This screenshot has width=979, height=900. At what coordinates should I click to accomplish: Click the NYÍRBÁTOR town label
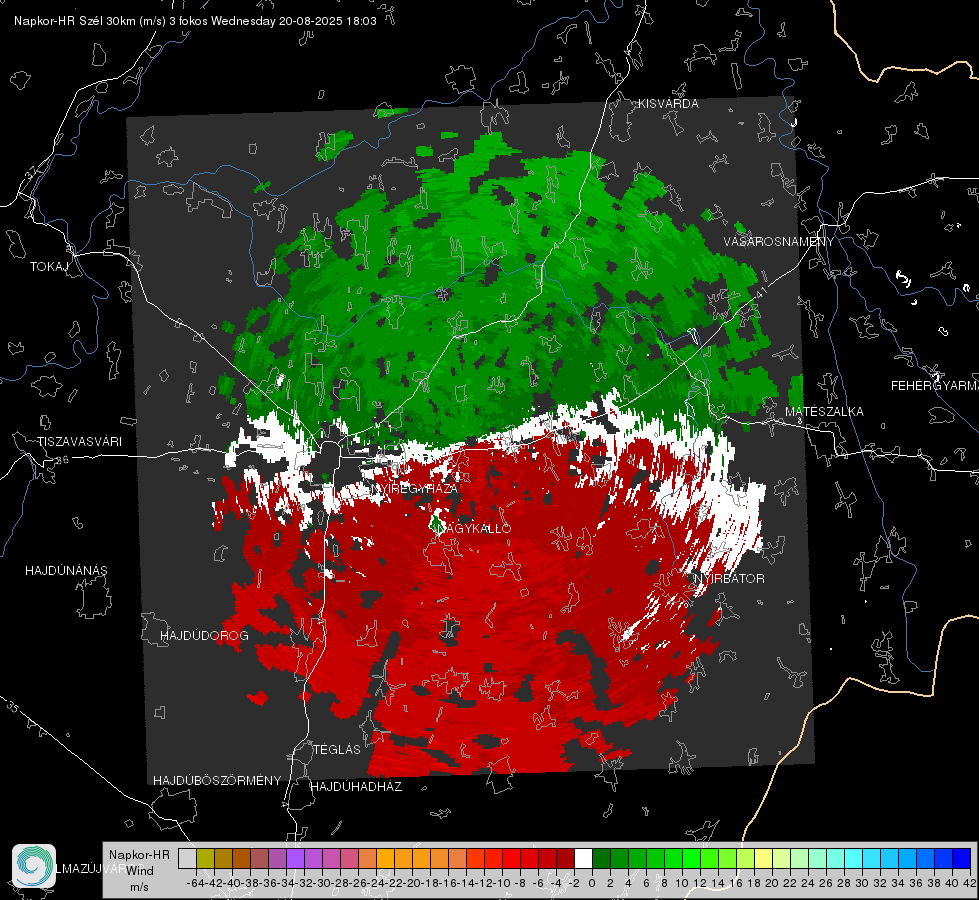coord(729,578)
